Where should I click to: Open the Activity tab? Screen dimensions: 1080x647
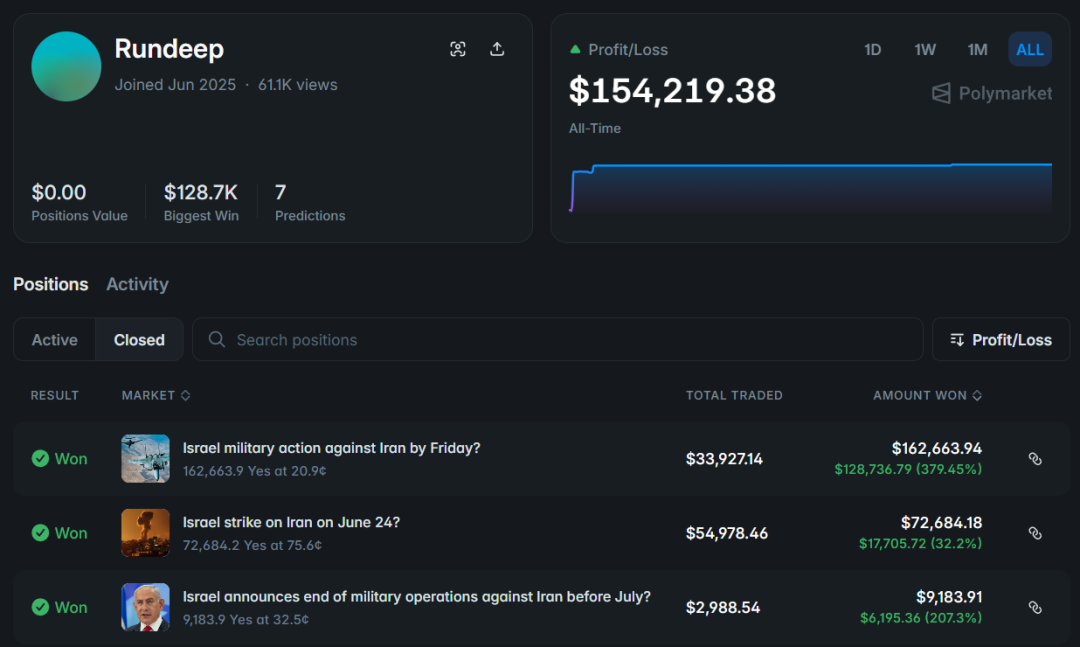click(x=137, y=284)
